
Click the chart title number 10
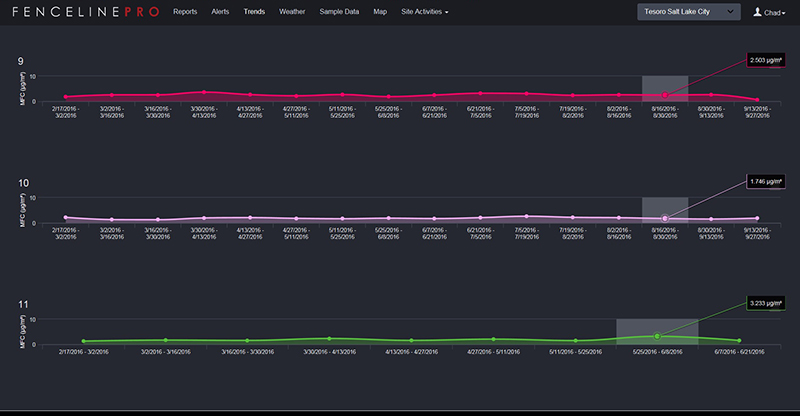pos(23,183)
